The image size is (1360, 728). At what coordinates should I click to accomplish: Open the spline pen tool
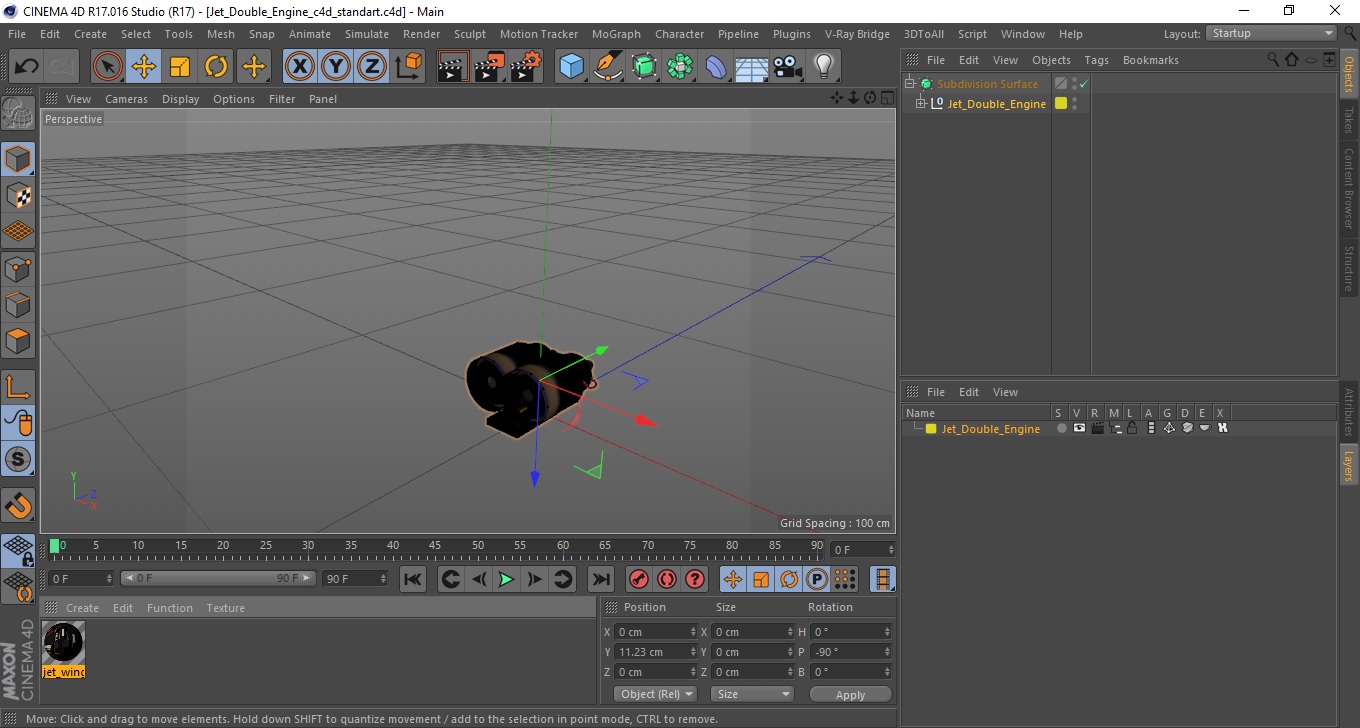(x=608, y=67)
